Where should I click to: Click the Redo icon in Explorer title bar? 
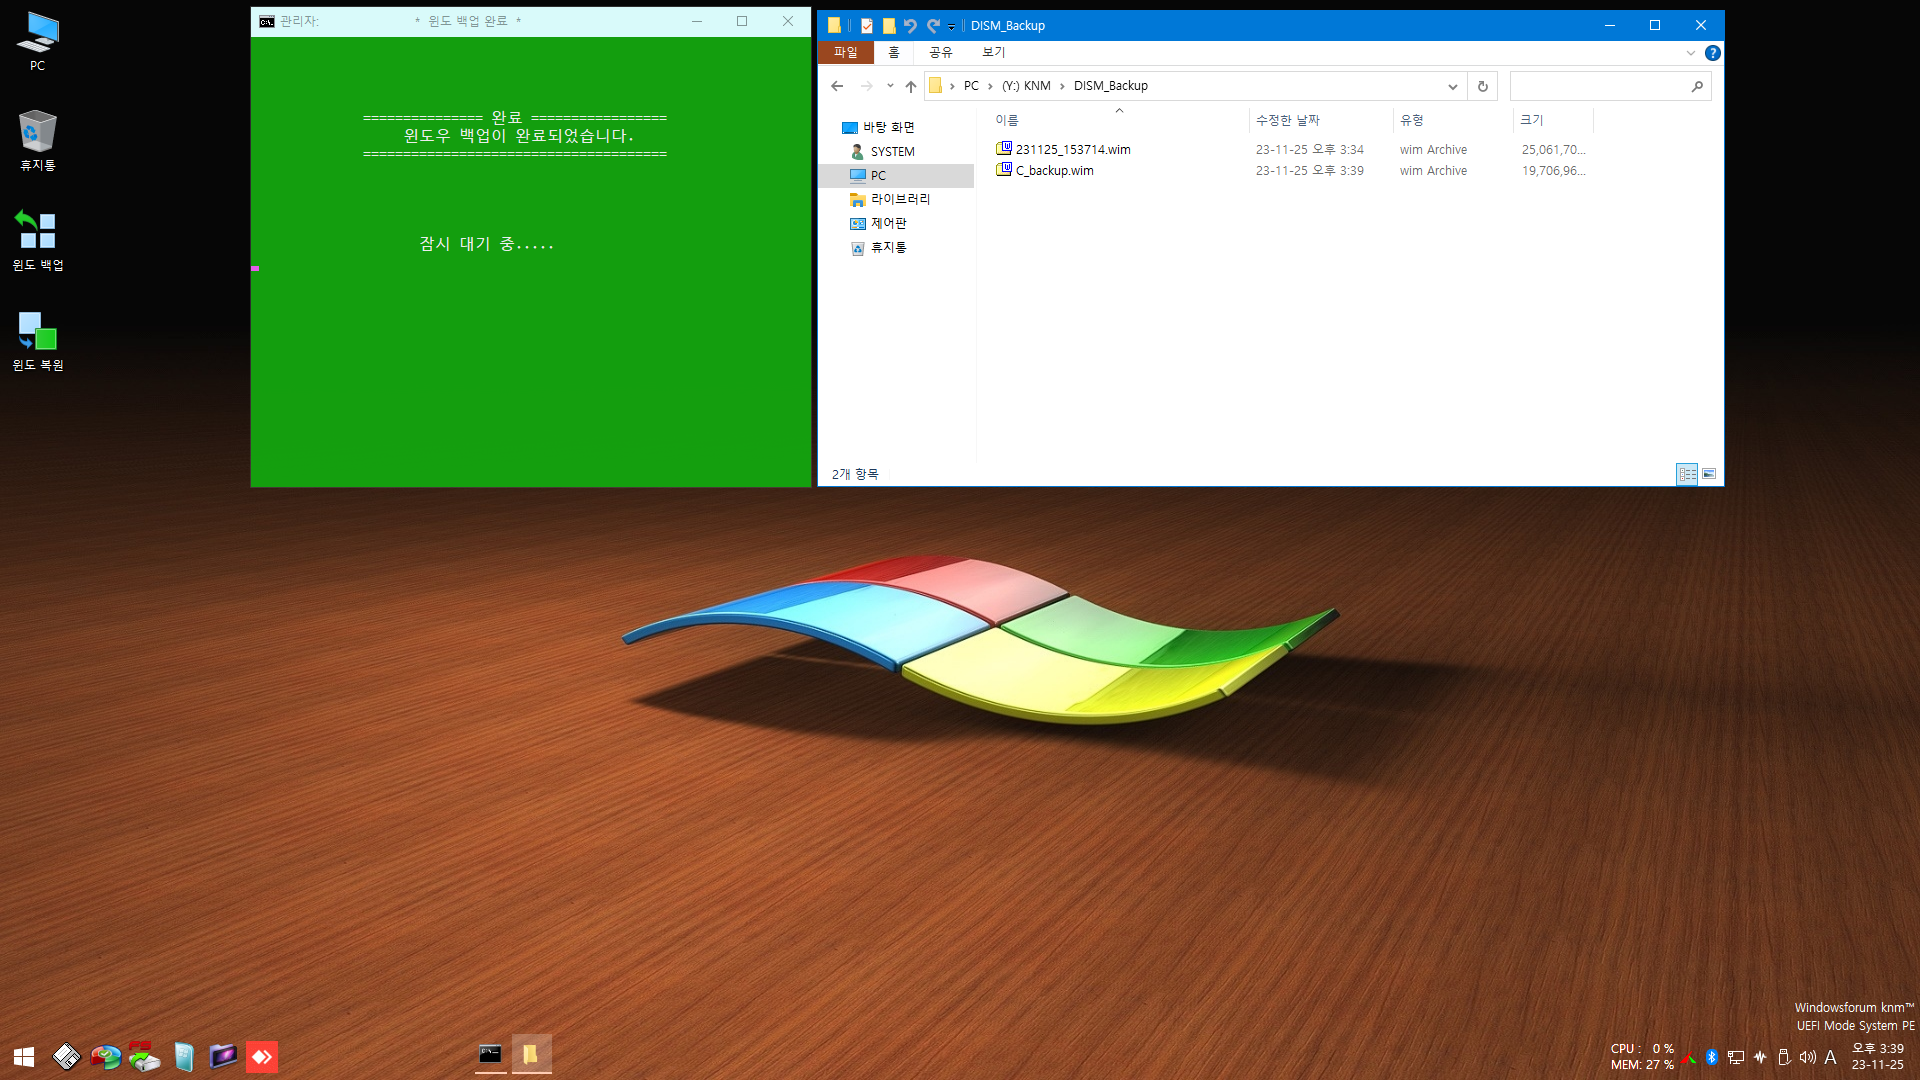[x=933, y=26]
